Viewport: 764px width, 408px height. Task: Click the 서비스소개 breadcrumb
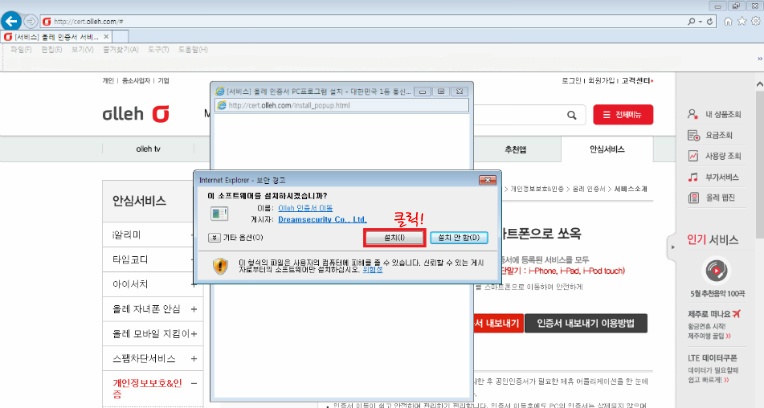click(x=630, y=189)
